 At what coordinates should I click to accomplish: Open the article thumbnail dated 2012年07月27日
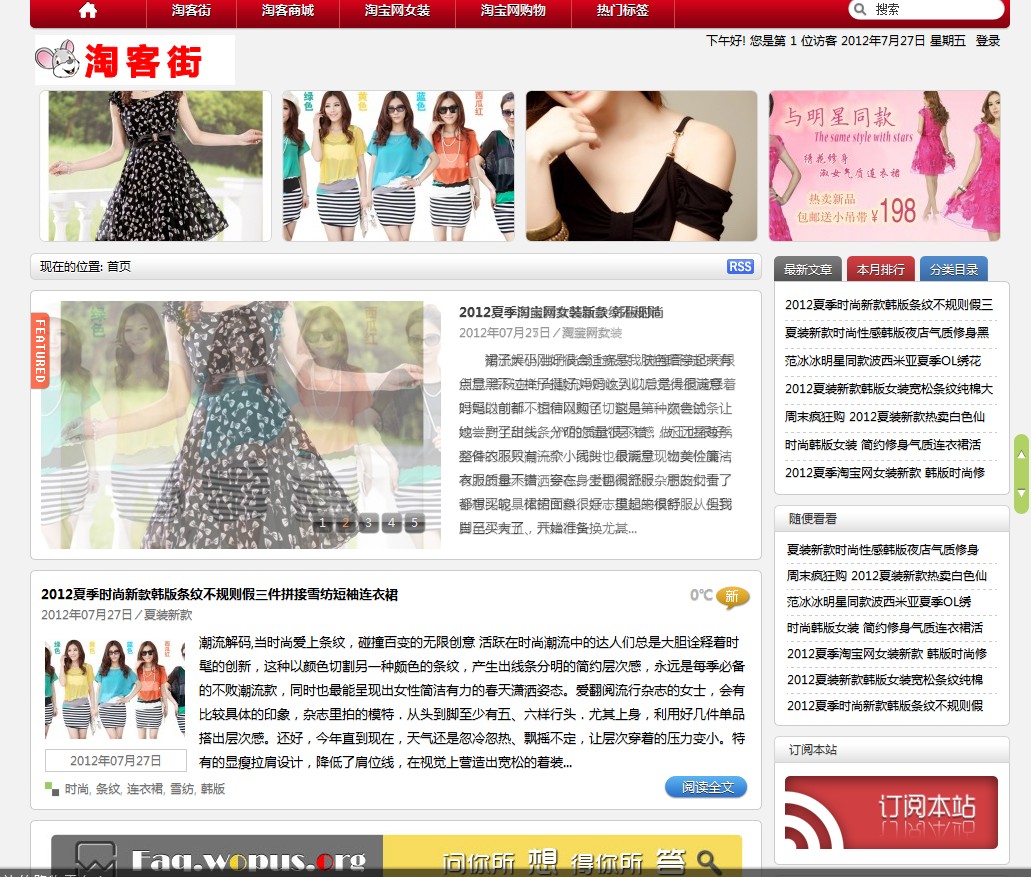click(x=115, y=690)
